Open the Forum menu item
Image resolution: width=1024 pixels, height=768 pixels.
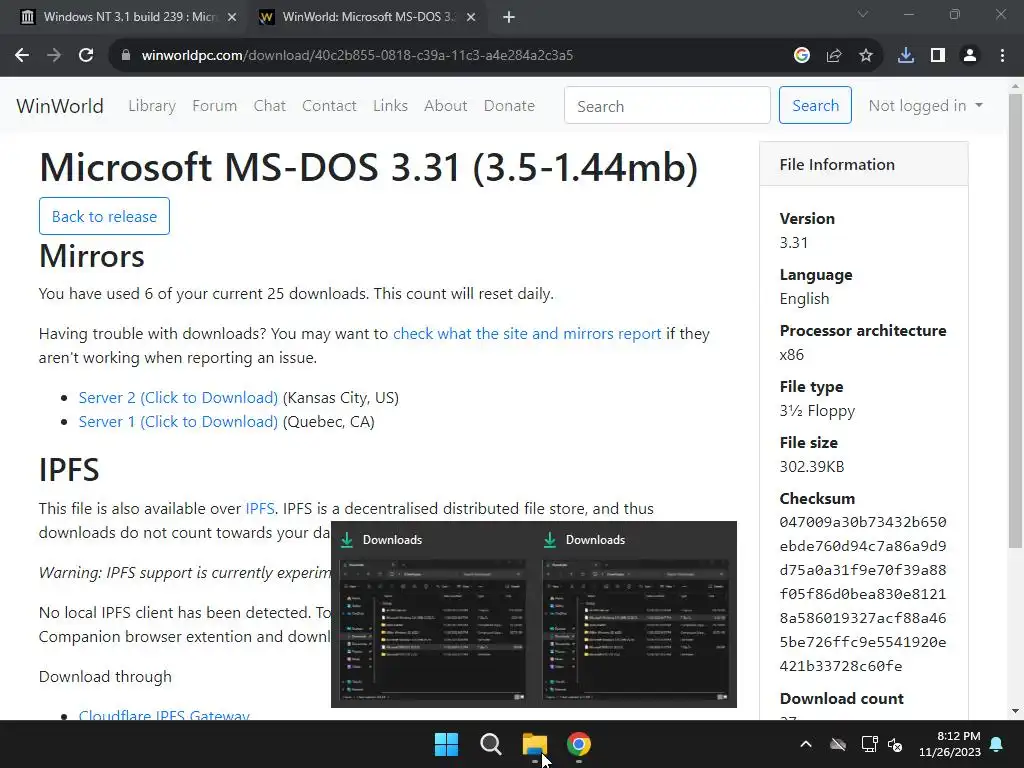tap(215, 106)
